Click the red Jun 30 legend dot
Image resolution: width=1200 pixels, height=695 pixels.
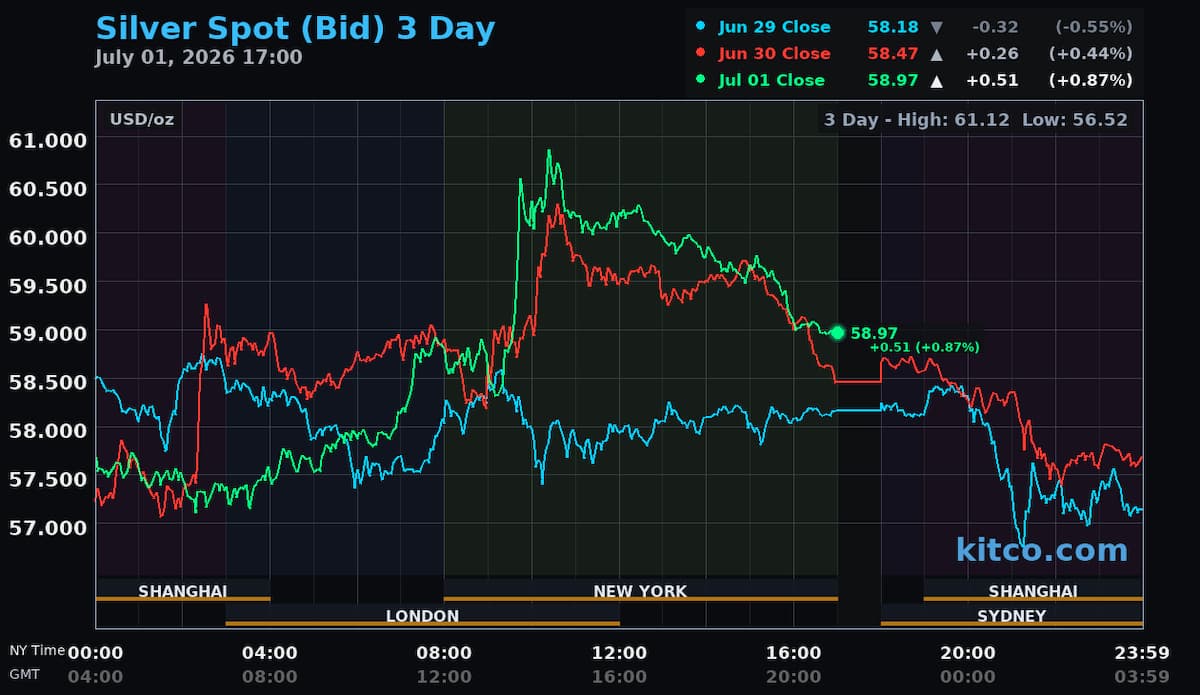click(x=700, y=53)
